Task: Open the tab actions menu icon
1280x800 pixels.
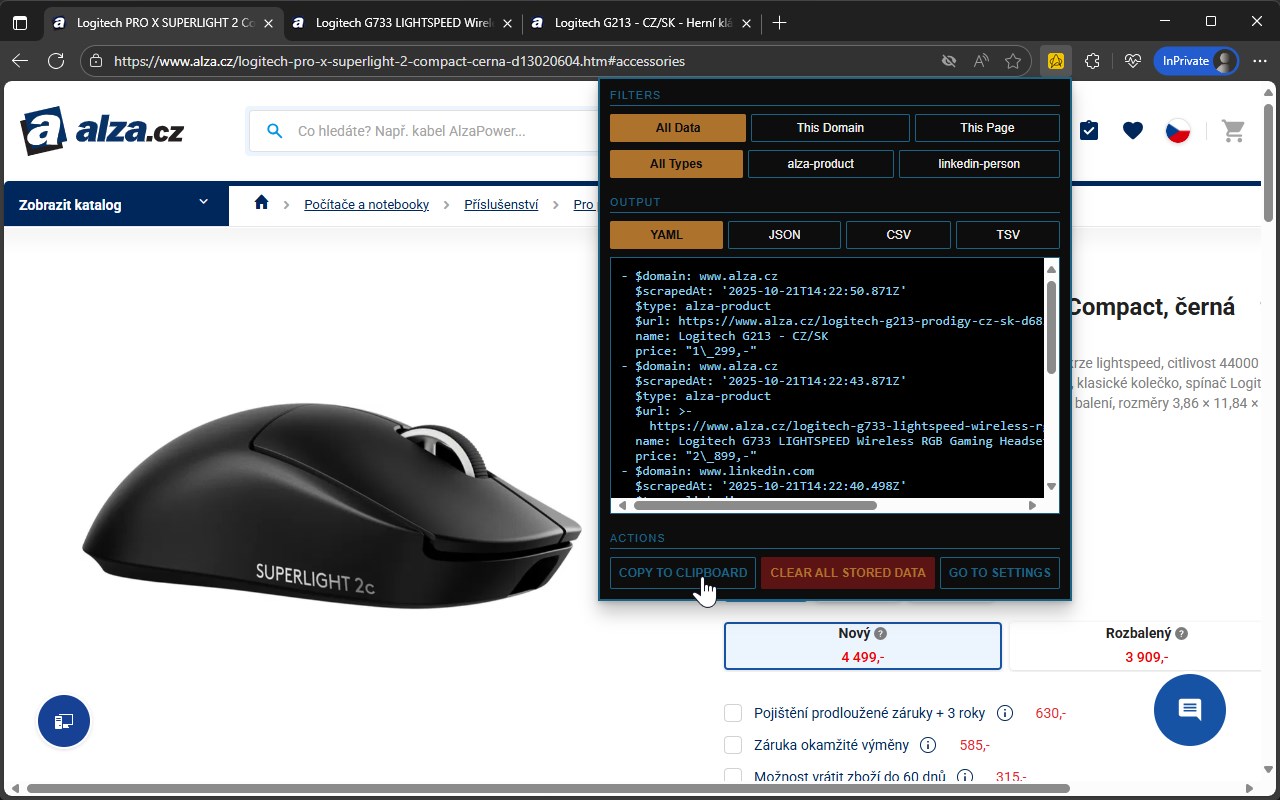Action: click(20, 22)
